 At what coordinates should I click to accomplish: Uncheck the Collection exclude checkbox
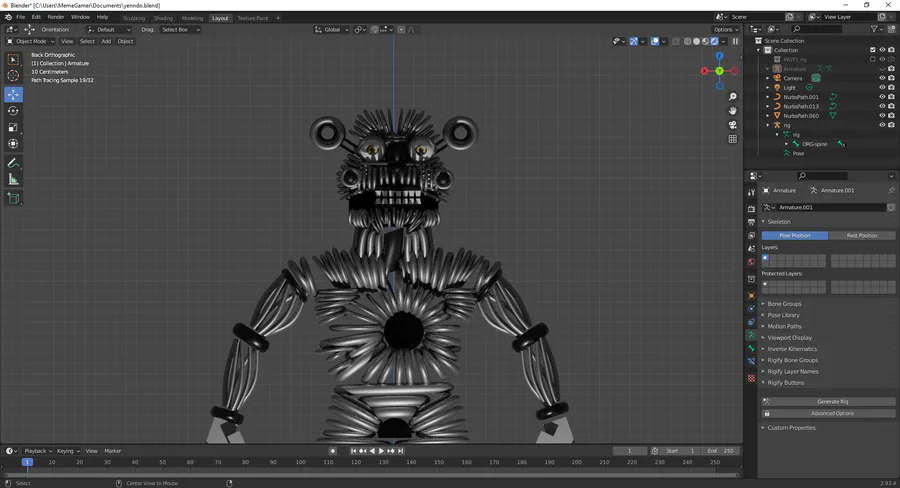[872, 50]
